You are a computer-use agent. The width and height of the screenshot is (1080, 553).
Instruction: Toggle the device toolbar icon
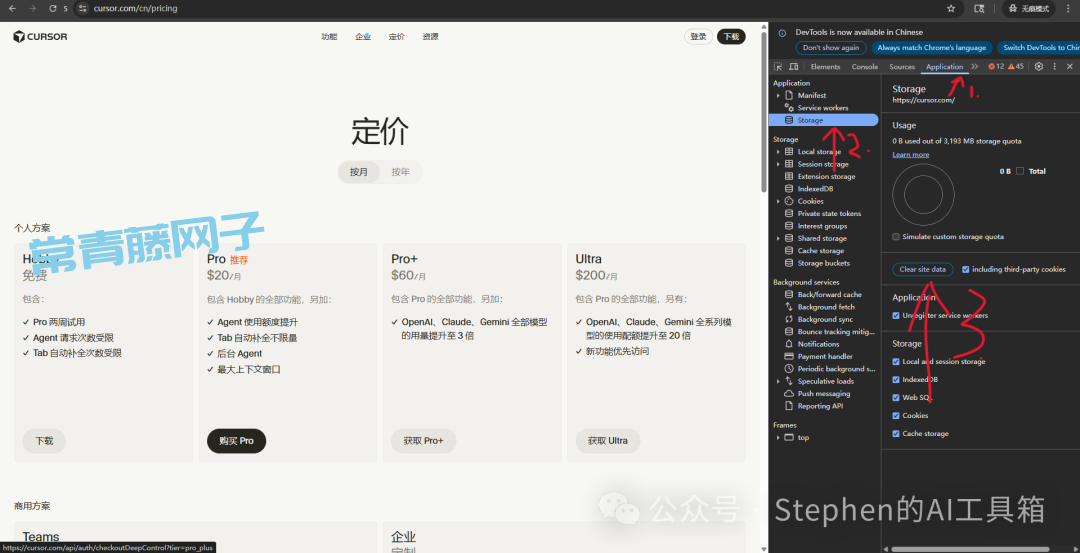[794, 67]
